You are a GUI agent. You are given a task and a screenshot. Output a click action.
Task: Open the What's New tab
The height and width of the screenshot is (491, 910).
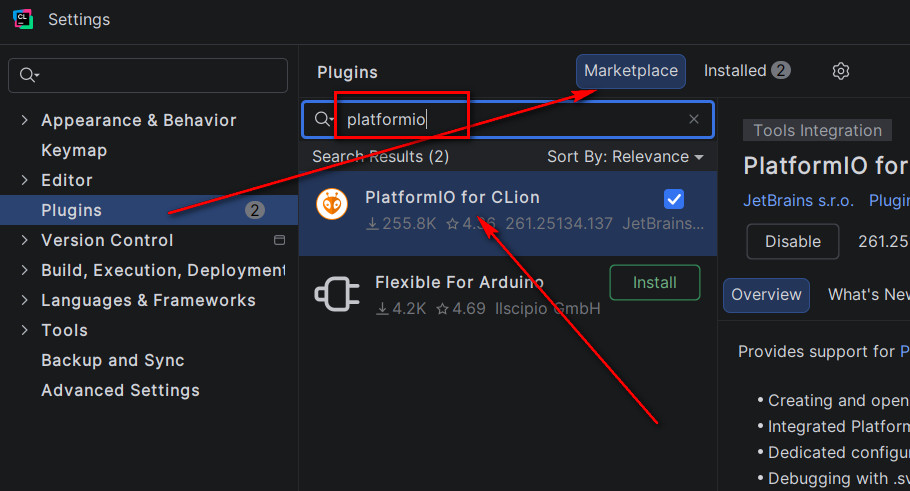(x=868, y=295)
